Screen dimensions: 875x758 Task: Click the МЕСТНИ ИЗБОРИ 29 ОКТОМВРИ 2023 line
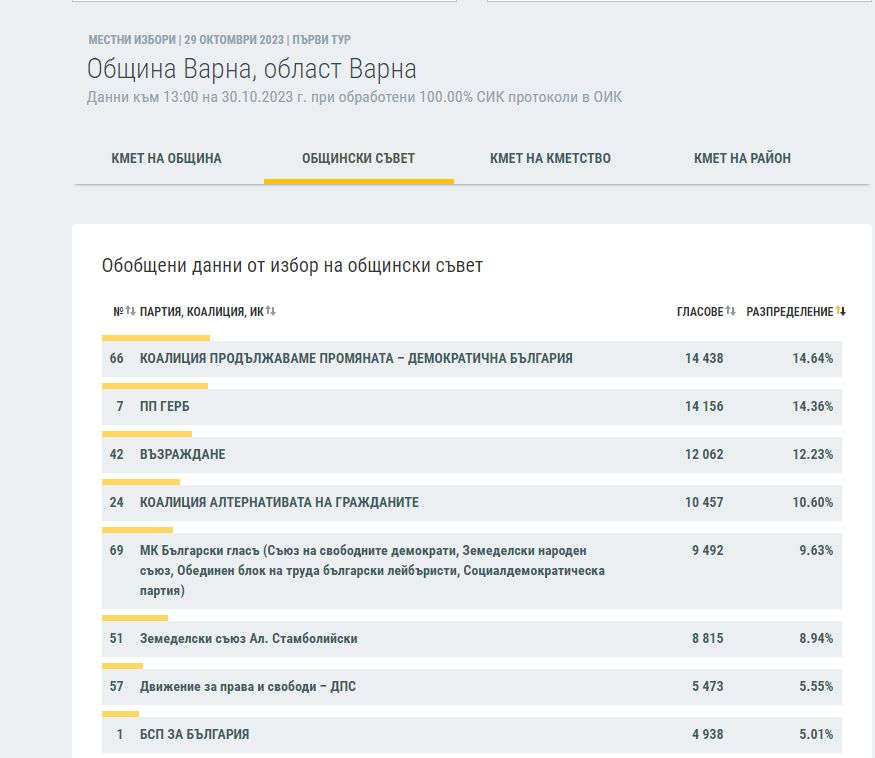(x=219, y=40)
